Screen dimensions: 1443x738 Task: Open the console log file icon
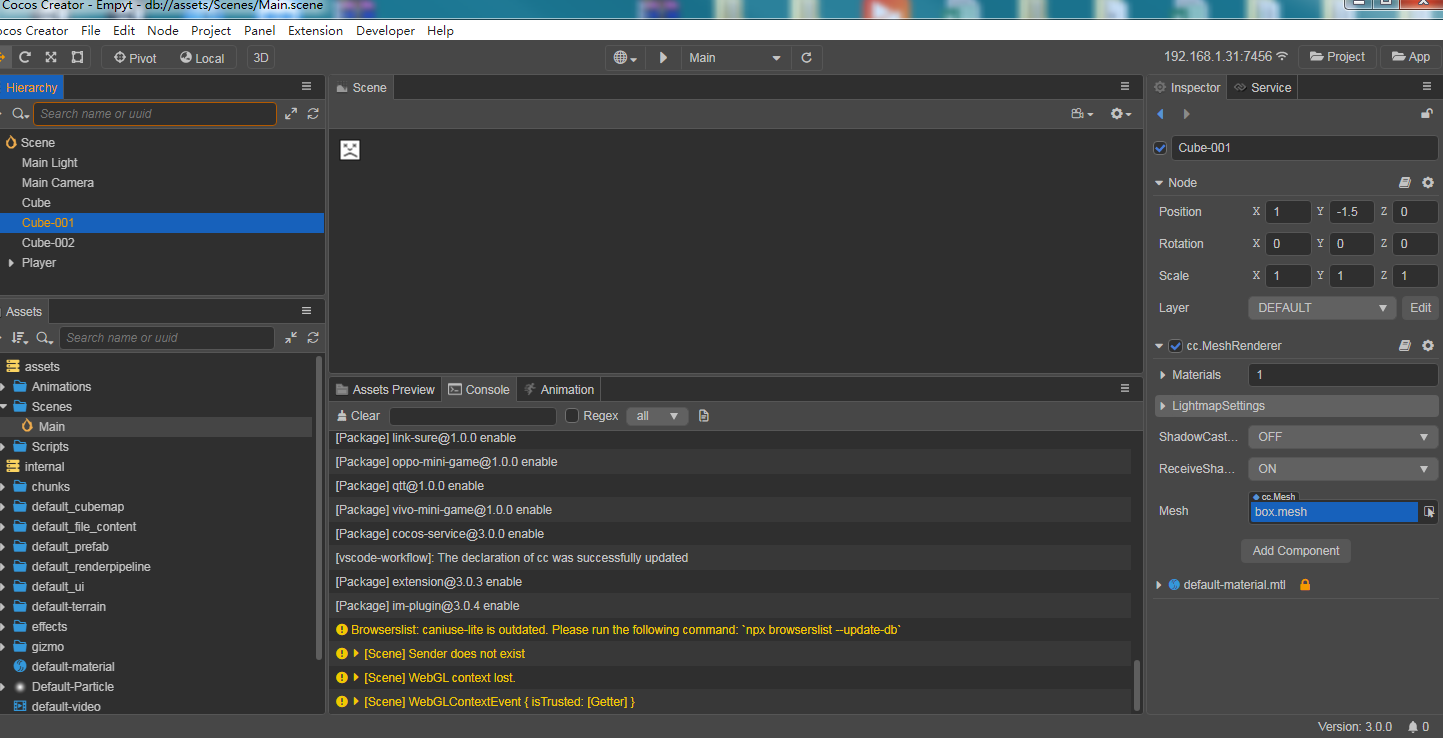point(704,416)
